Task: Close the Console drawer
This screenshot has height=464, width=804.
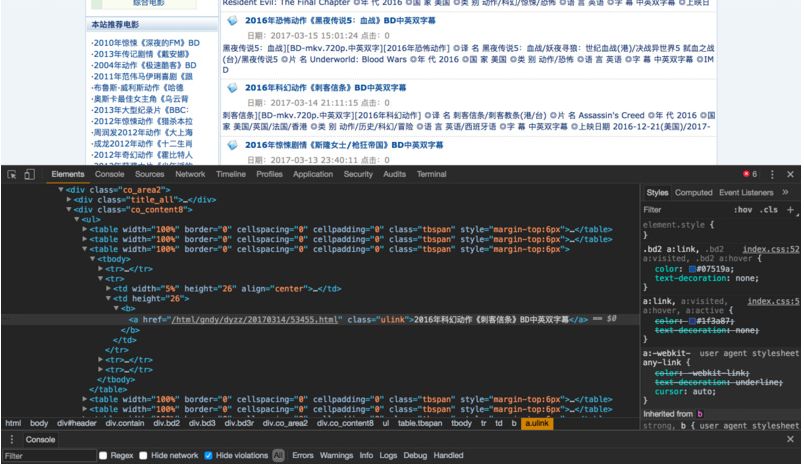Action: (790, 439)
